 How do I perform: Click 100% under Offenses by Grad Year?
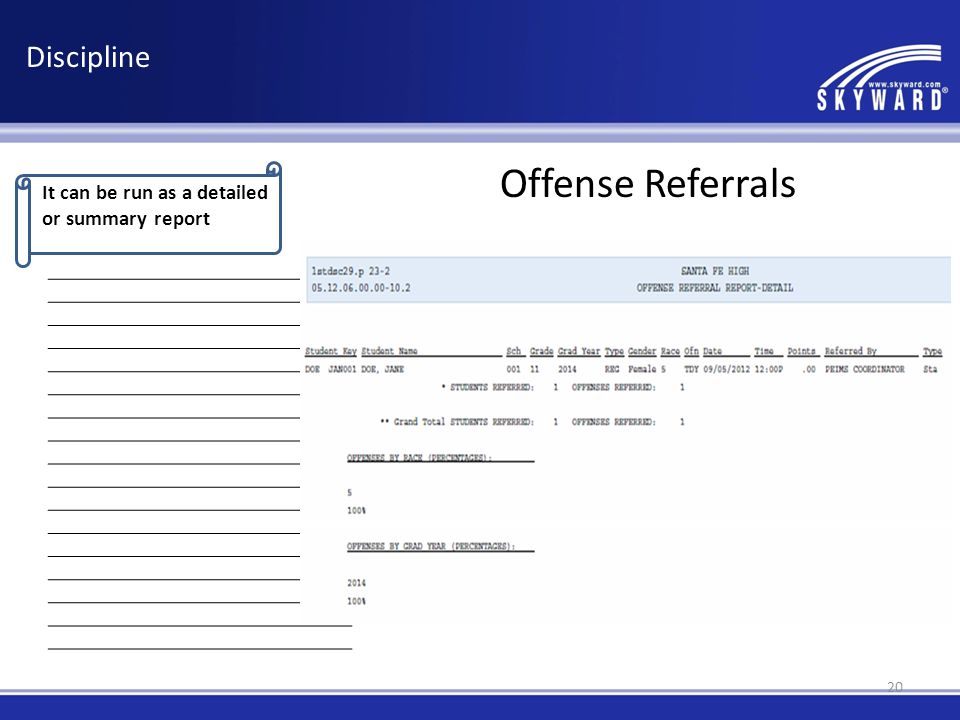coord(356,601)
